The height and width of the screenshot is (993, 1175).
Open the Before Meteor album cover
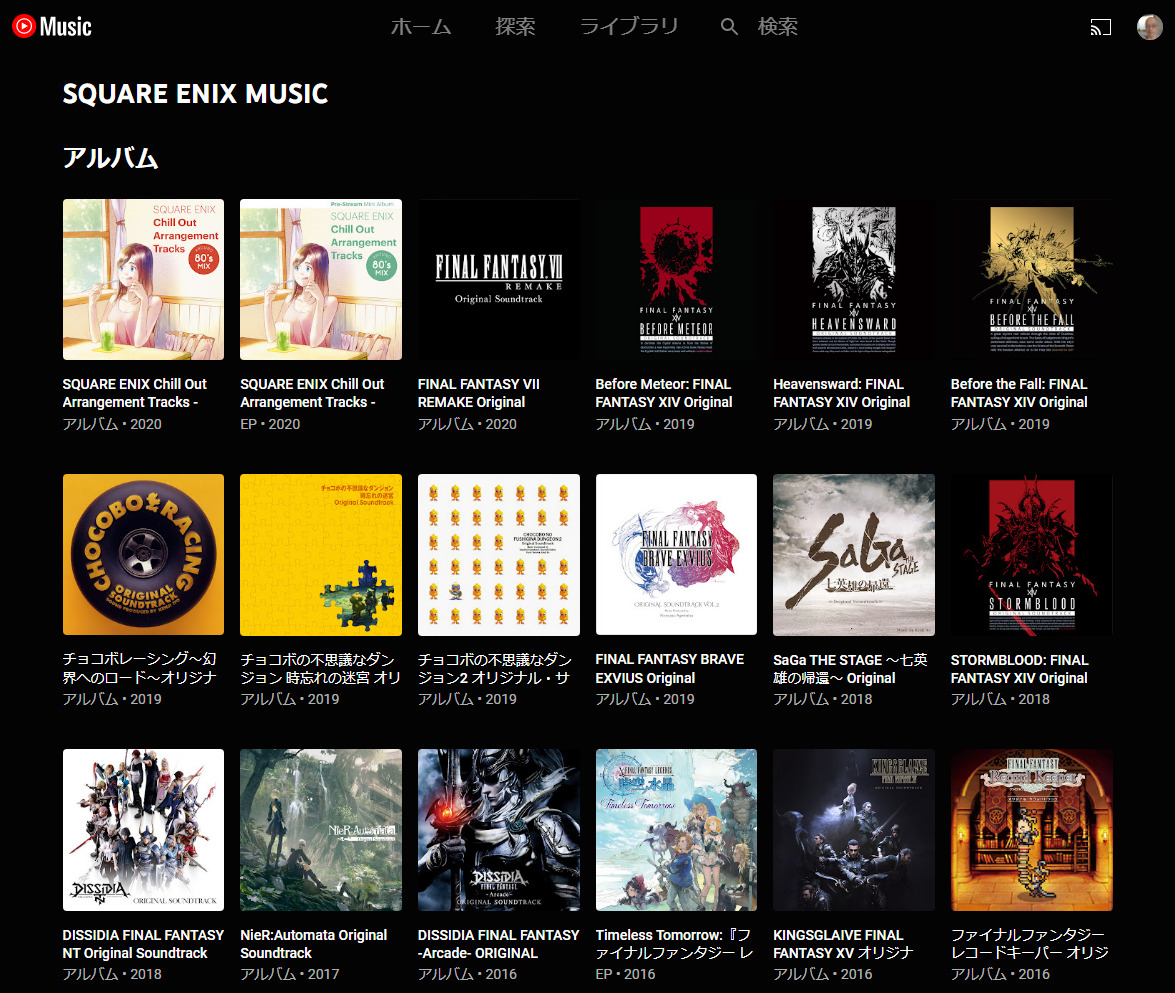676,280
